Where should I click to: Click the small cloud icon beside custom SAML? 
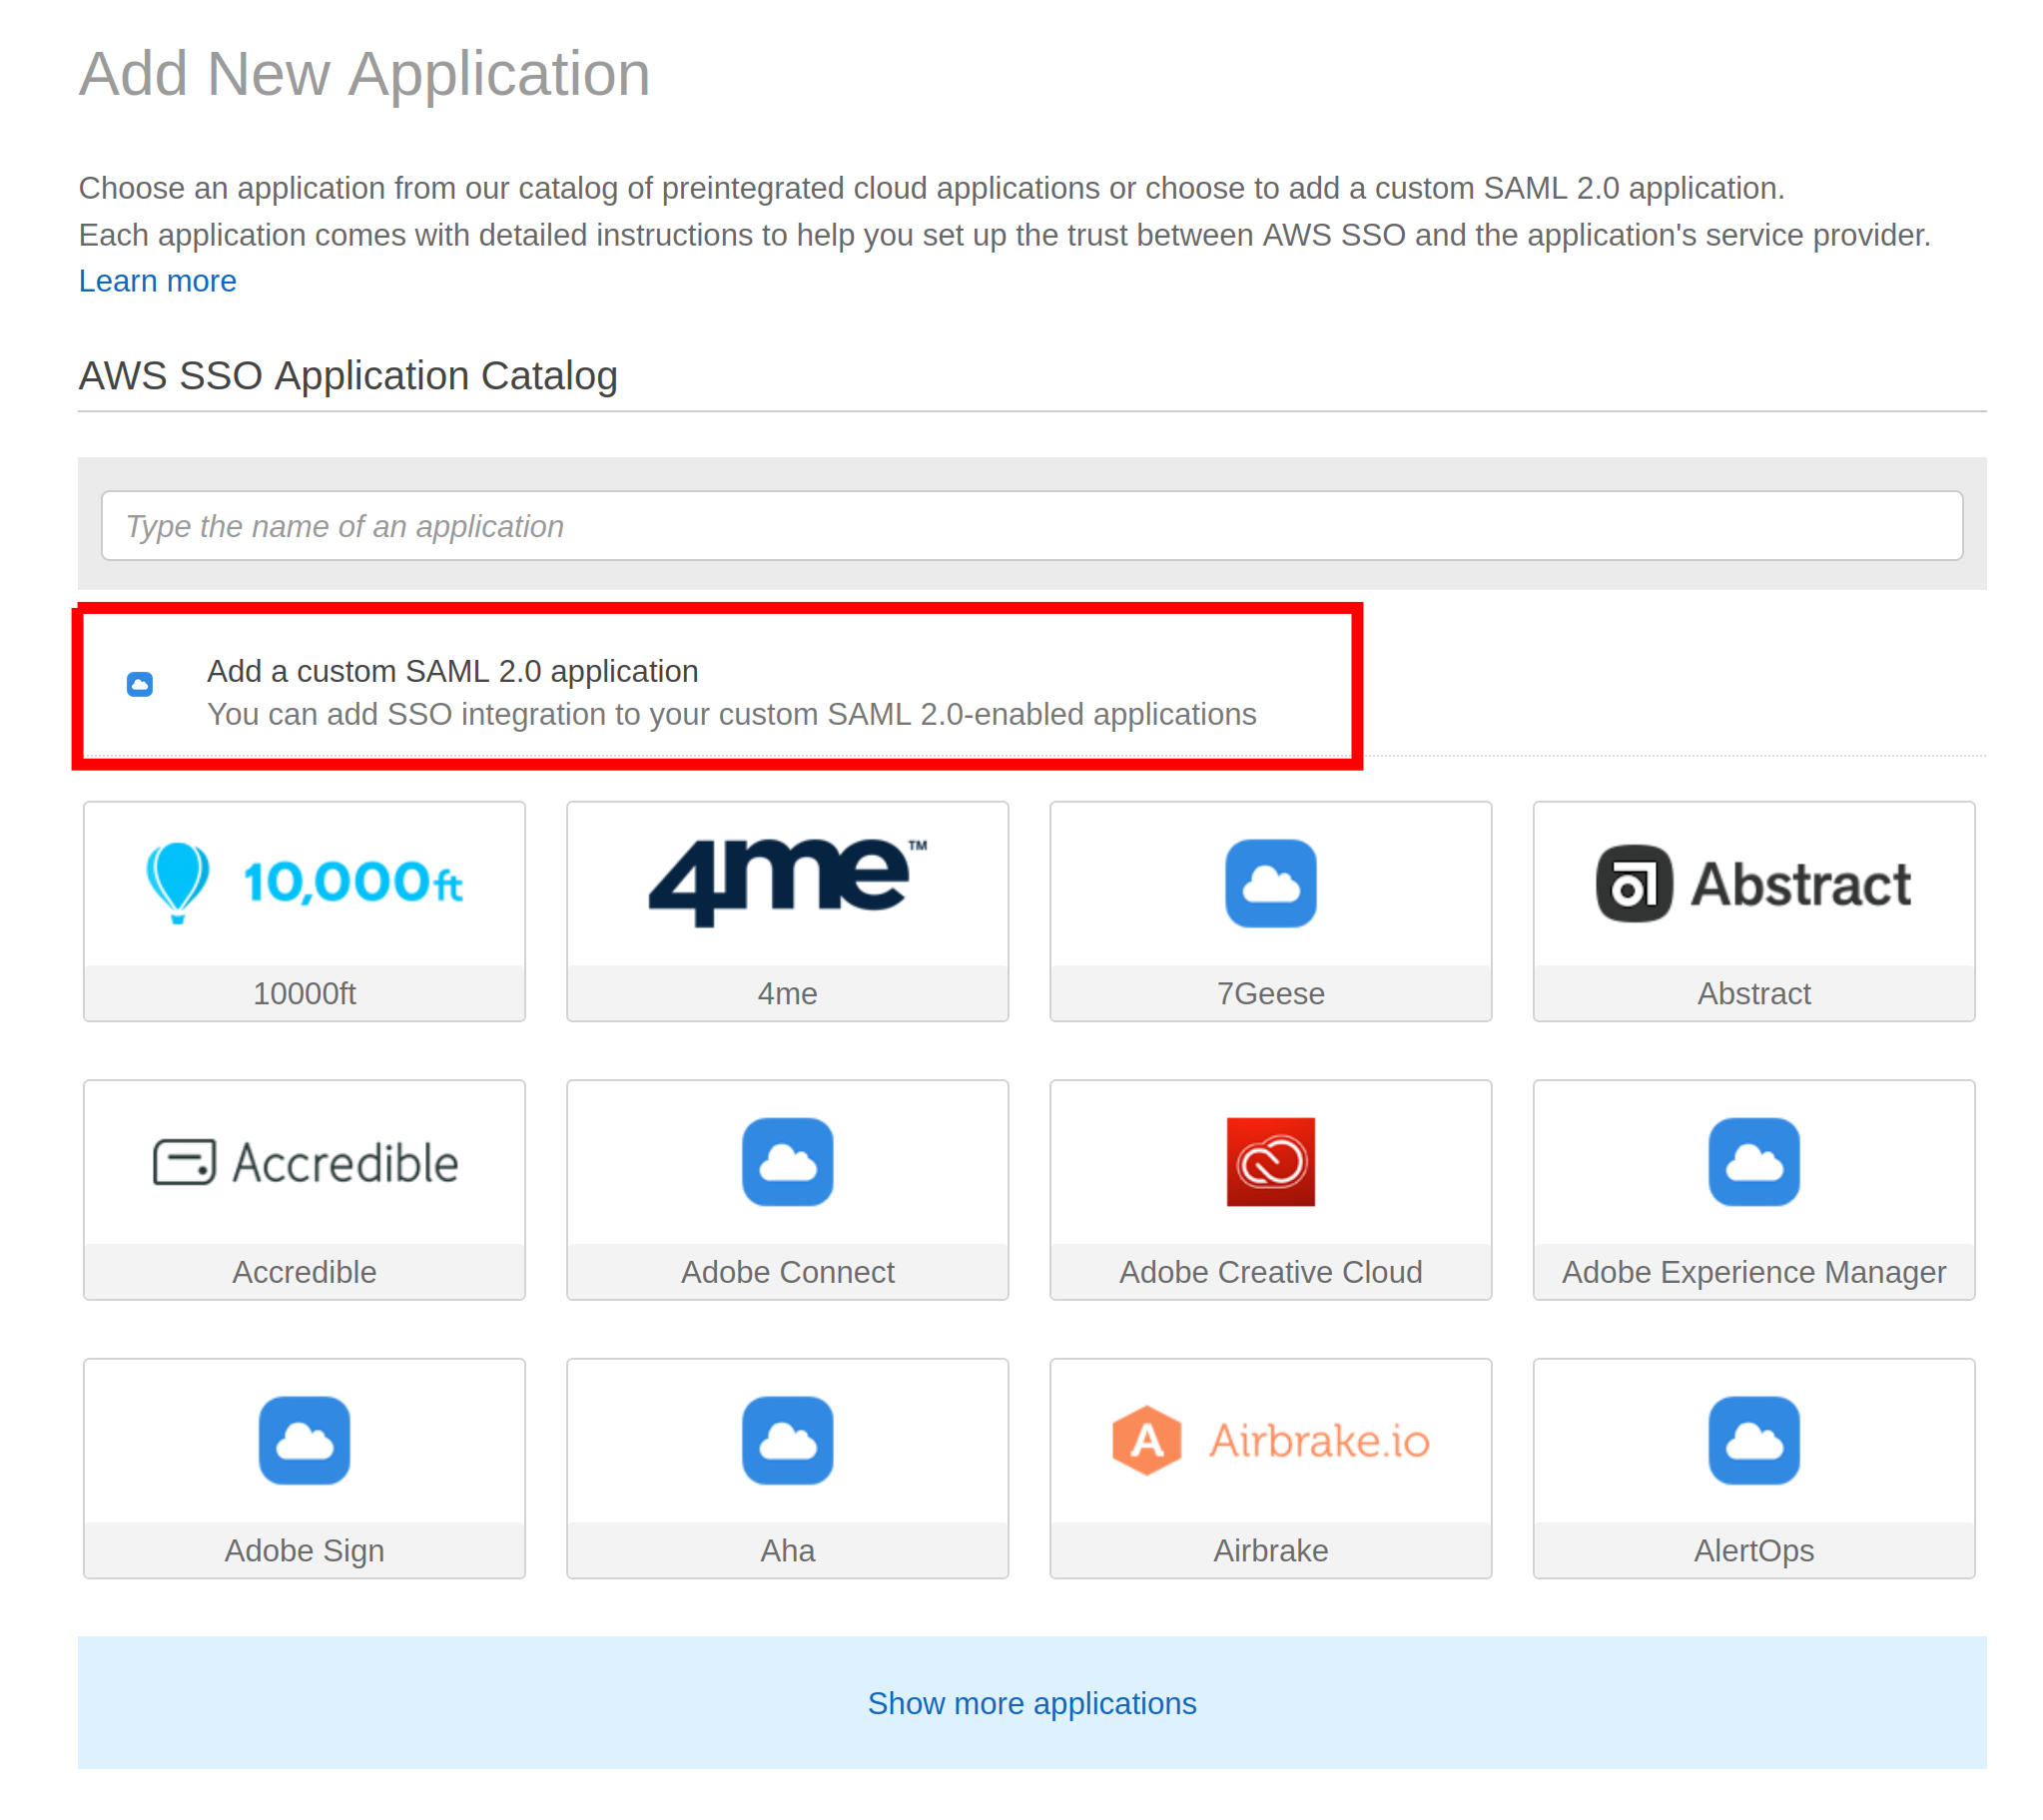(x=139, y=684)
